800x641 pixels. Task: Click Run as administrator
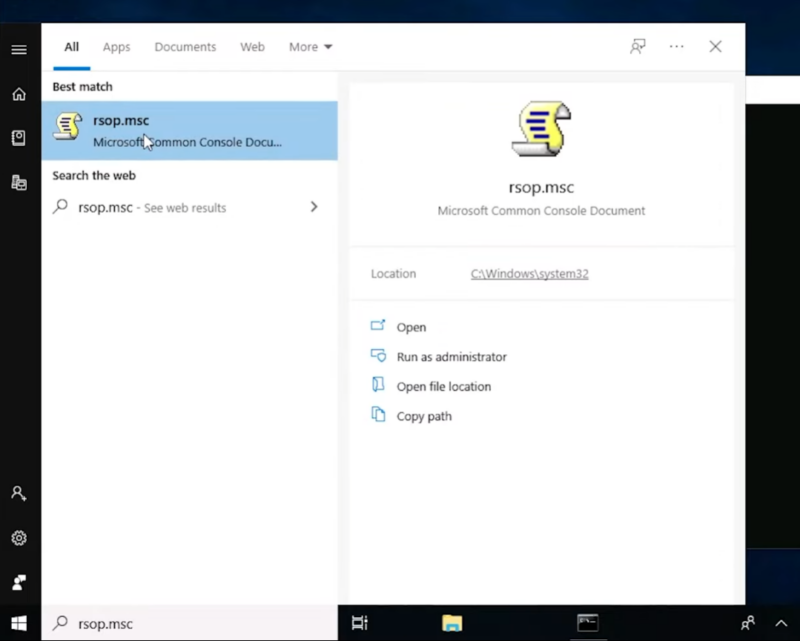(451, 357)
